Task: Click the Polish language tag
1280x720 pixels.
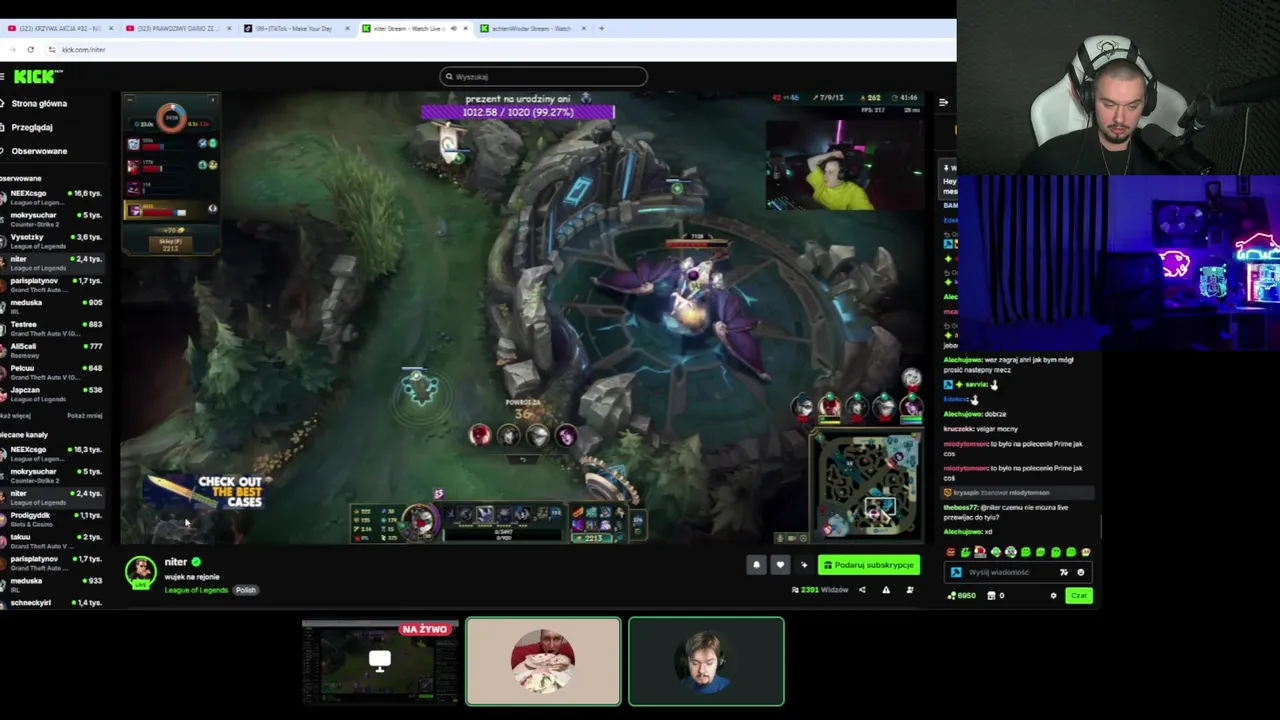Action: click(246, 590)
